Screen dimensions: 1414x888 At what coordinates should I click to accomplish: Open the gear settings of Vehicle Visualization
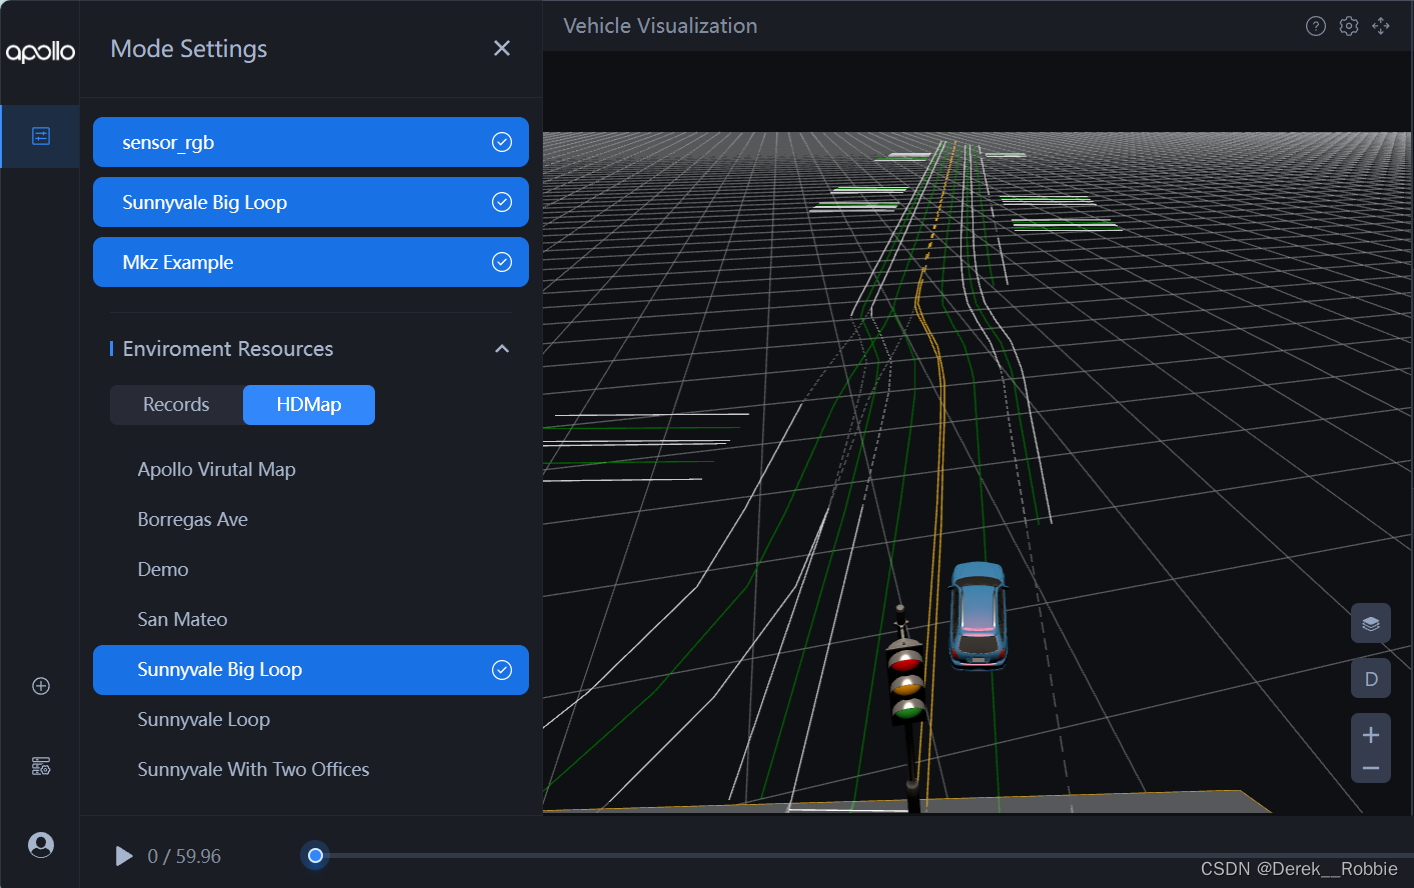pyautogui.click(x=1349, y=26)
